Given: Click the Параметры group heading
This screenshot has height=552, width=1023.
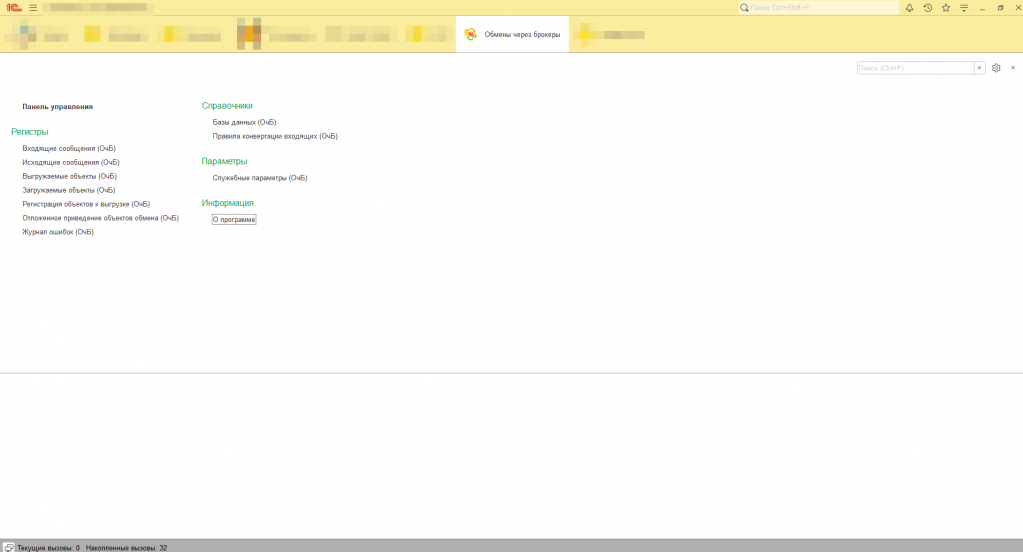Looking at the screenshot, I should [x=224, y=161].
